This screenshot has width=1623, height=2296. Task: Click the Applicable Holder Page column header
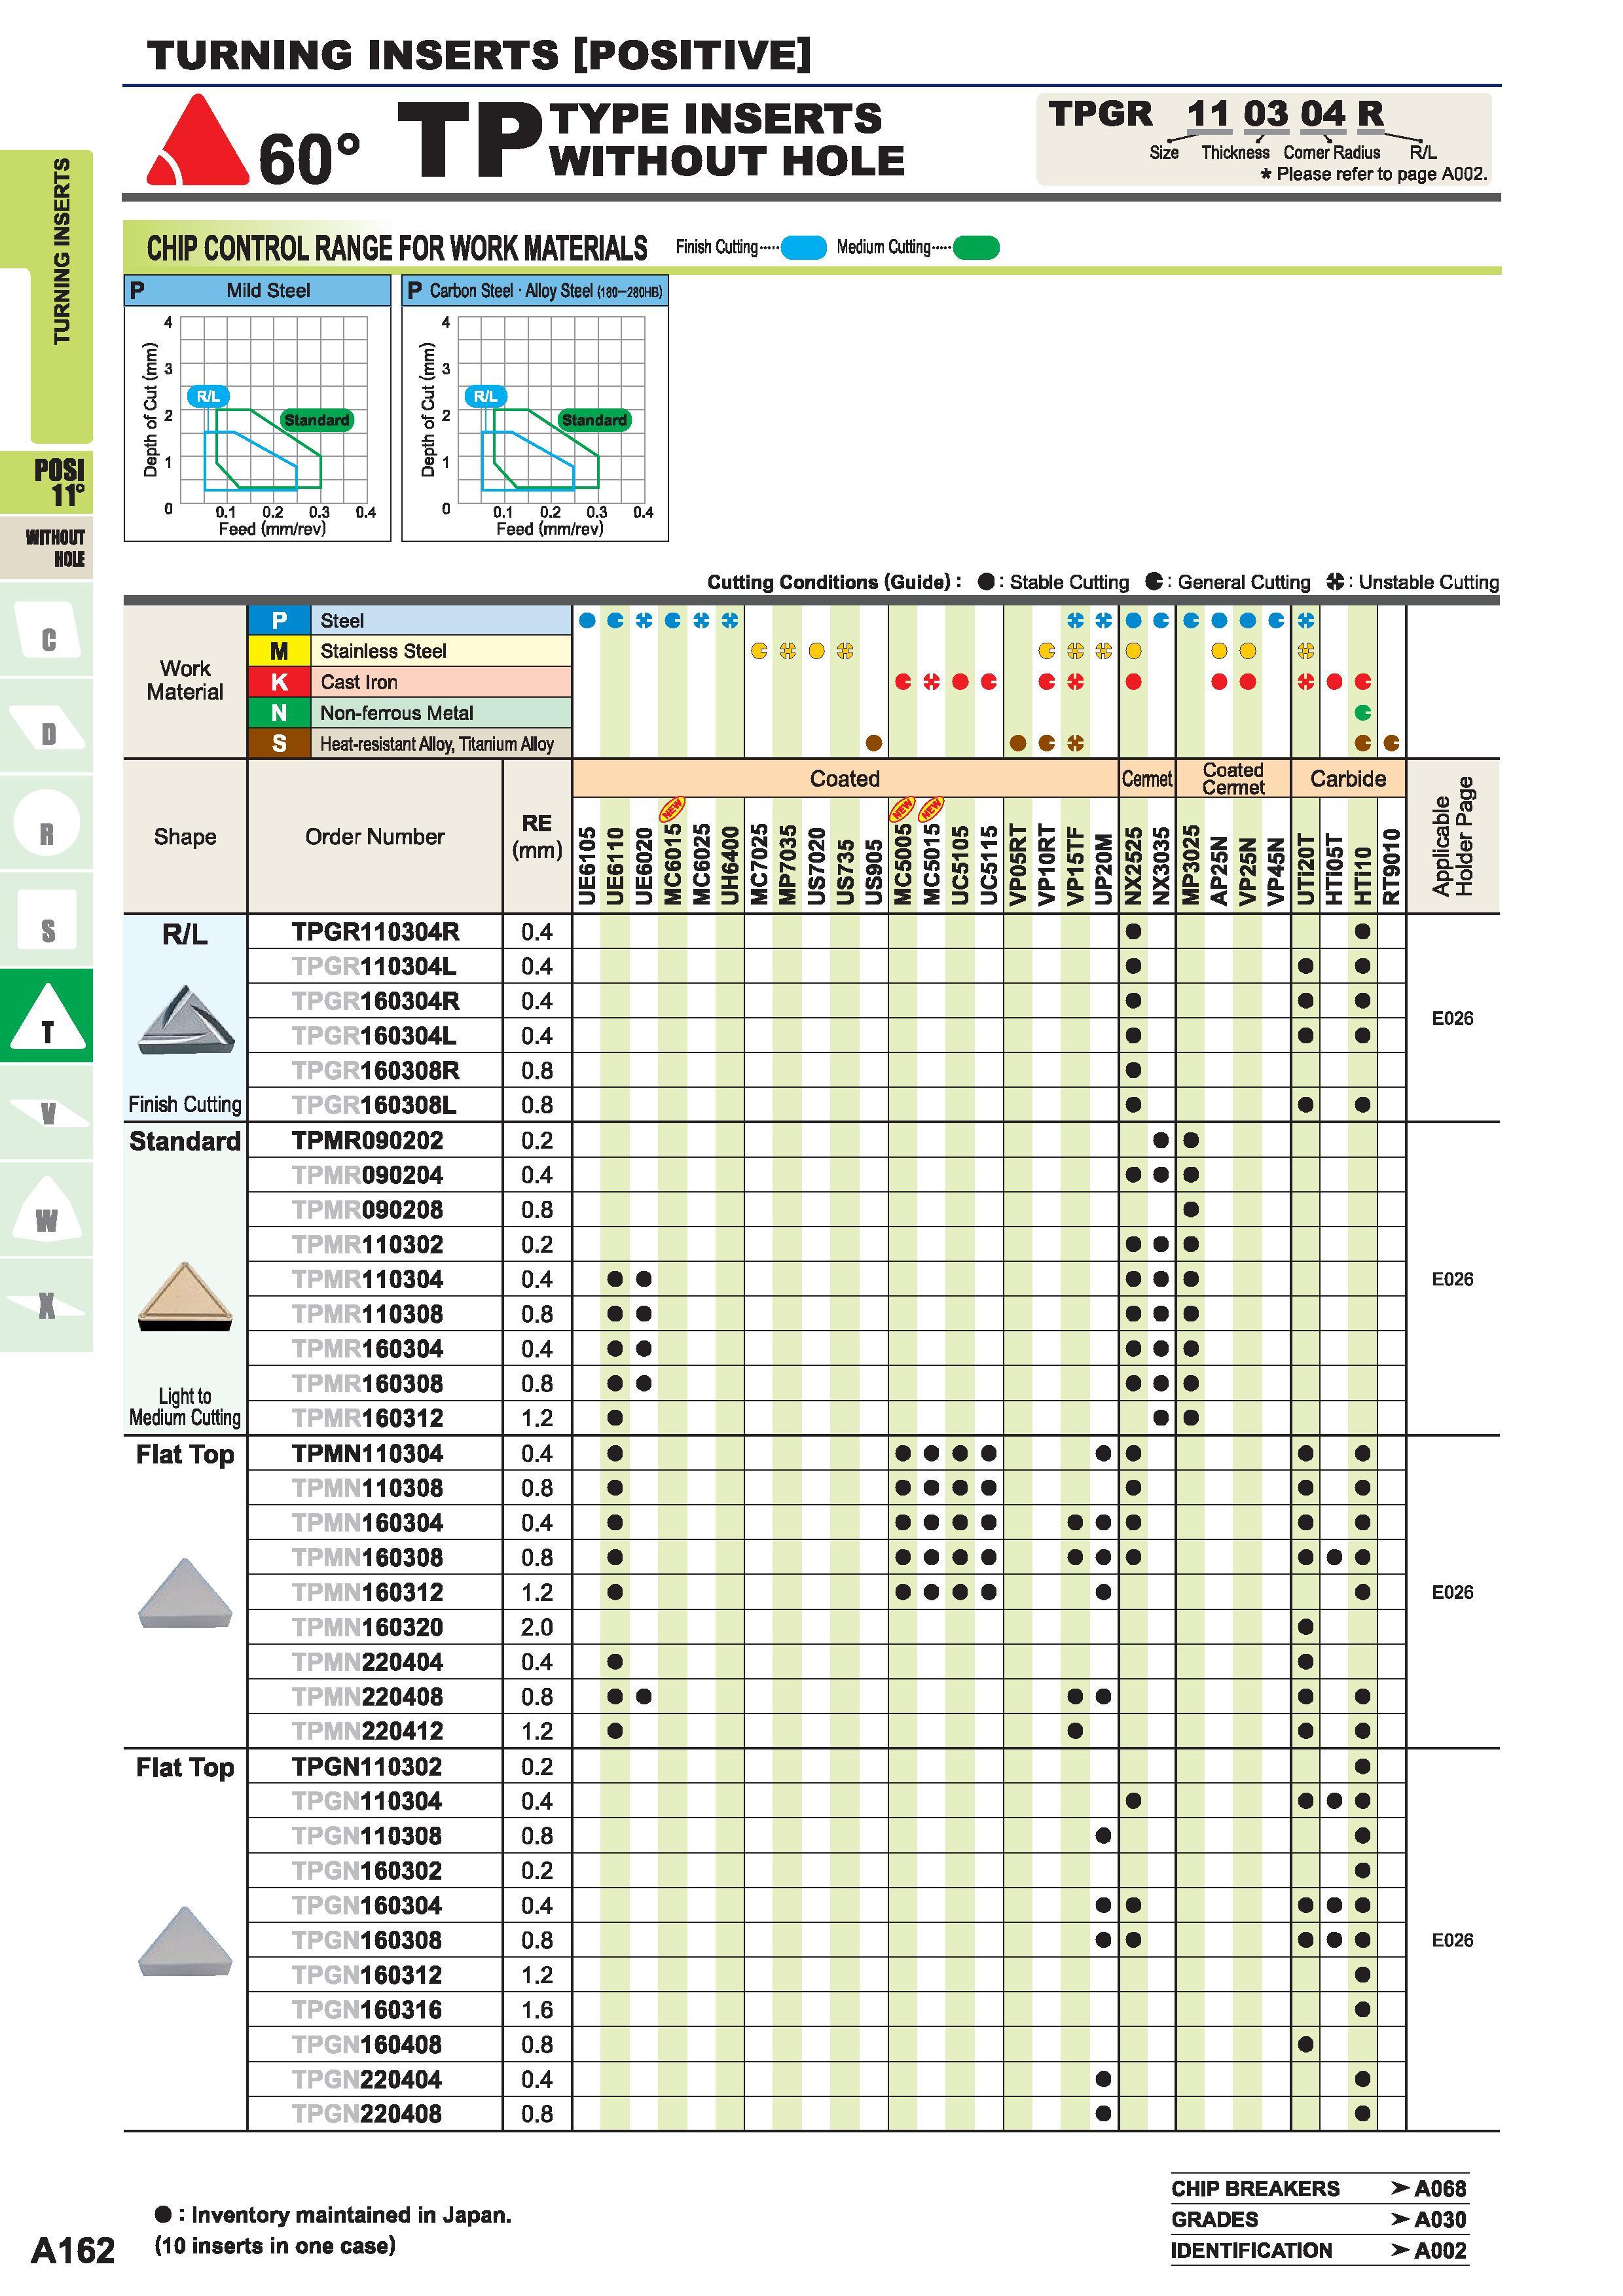(1452, 836)
